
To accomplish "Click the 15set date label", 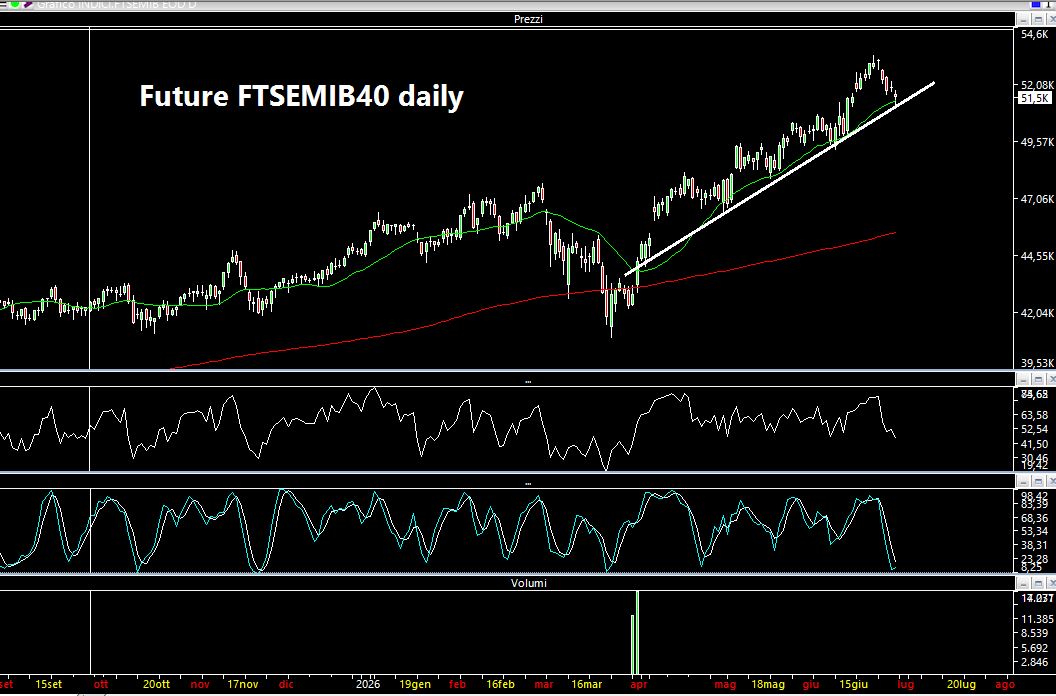I will [48, 684].
